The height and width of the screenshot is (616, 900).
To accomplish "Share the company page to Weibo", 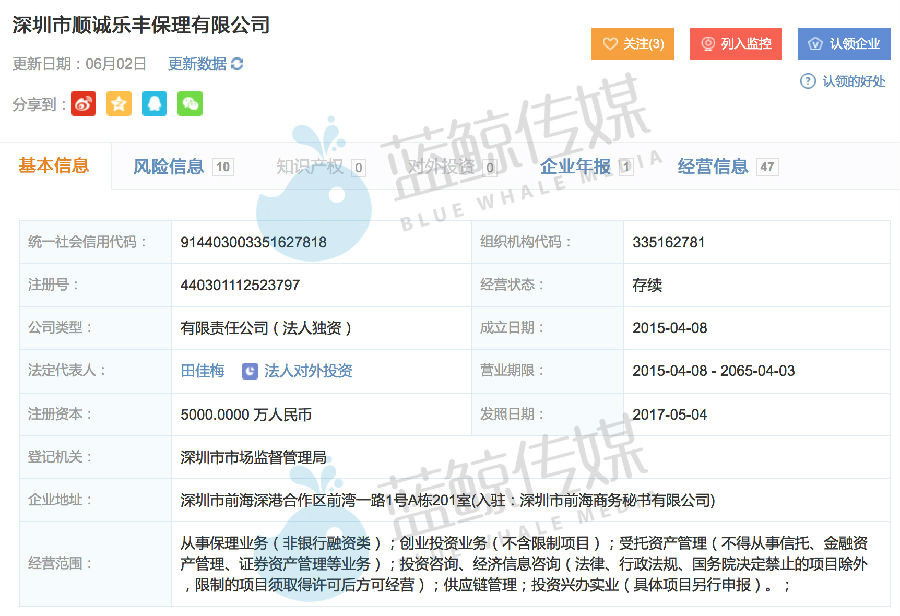I will [x=83, y=103].
